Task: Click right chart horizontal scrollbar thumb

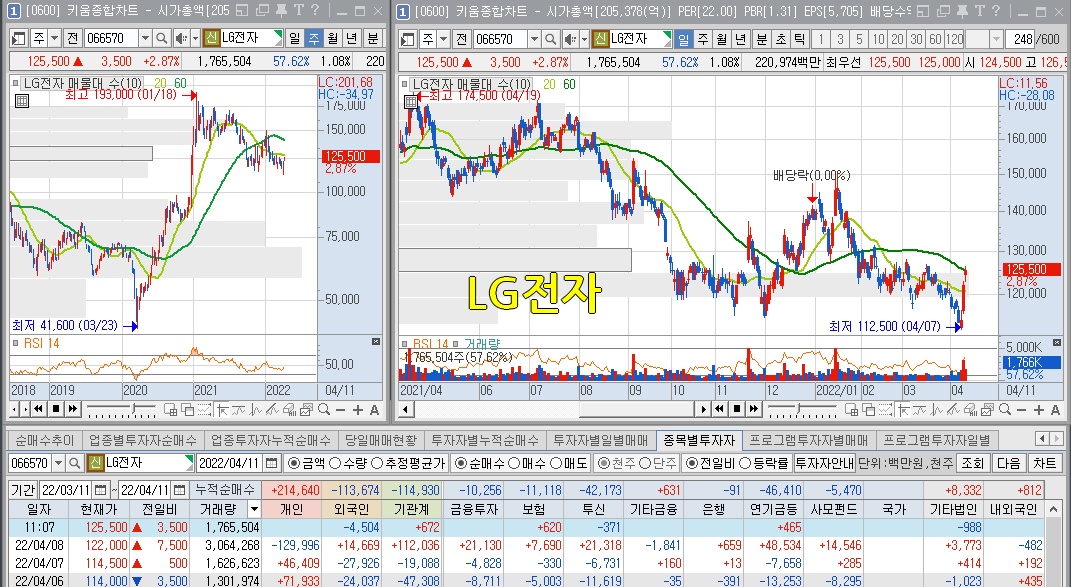Action: pos(637,409)
